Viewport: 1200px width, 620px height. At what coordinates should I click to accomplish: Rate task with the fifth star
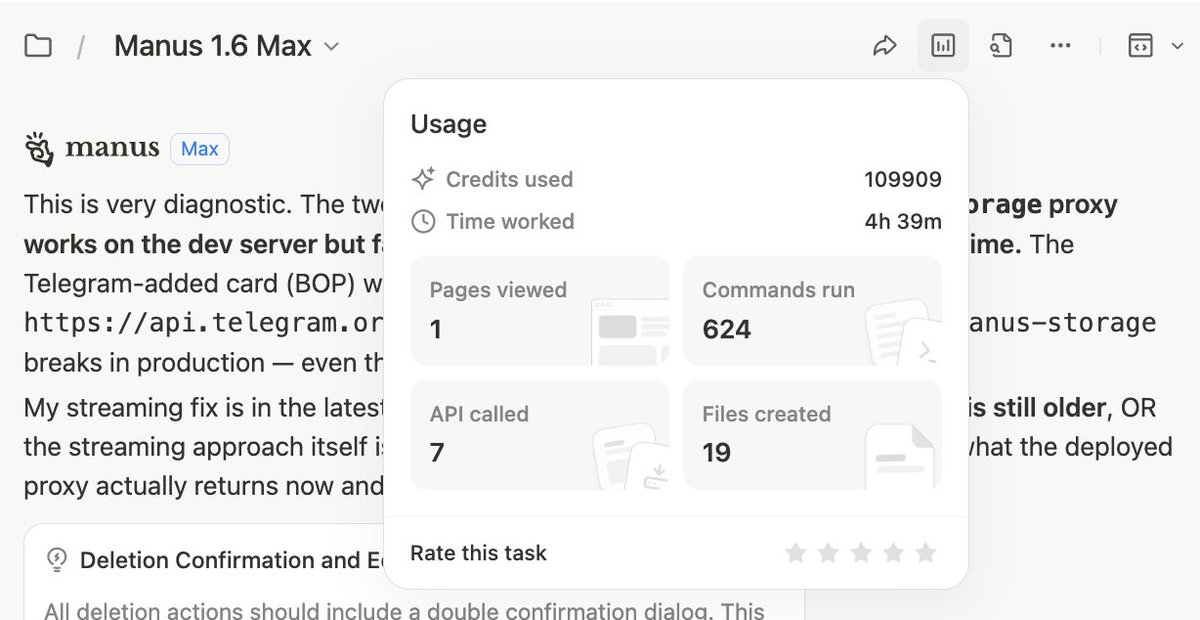pos(926,553)
